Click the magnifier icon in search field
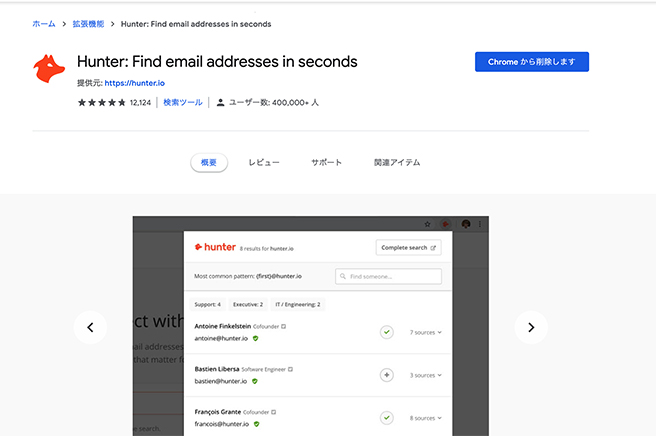The image size is (656, 436). (343, 277)
